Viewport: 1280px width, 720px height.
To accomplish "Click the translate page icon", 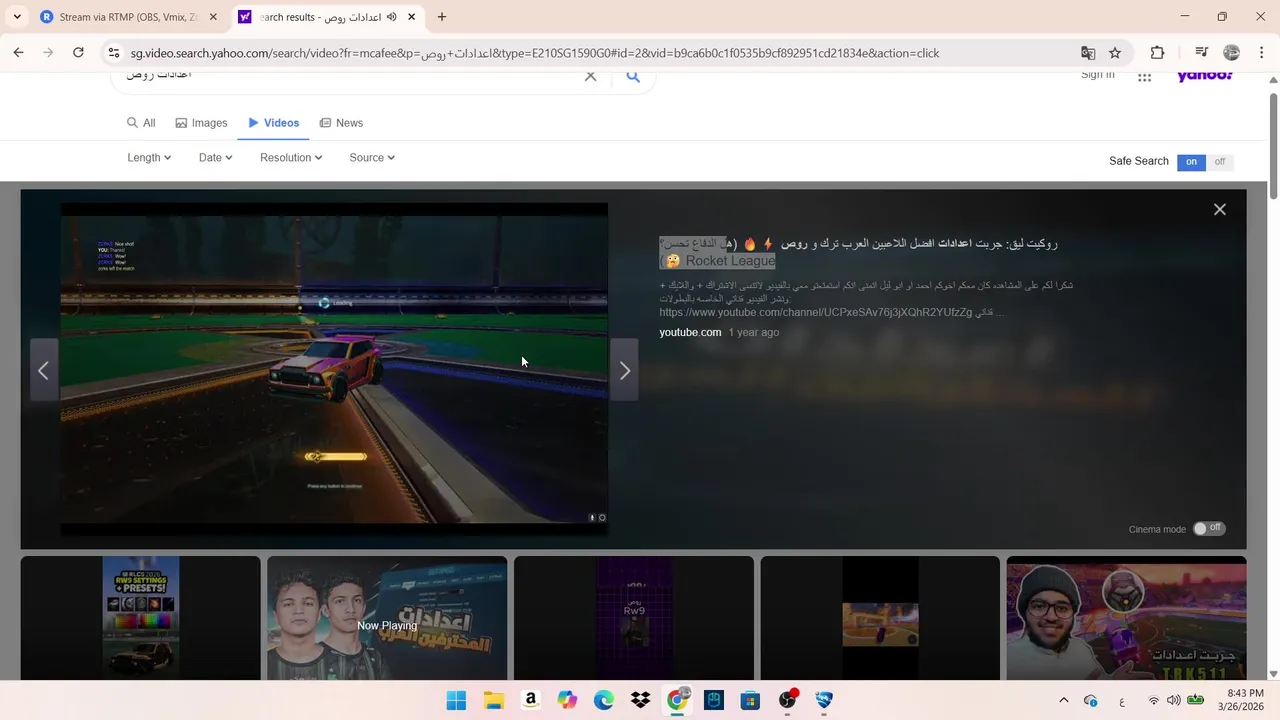I will click(1088, 53).
